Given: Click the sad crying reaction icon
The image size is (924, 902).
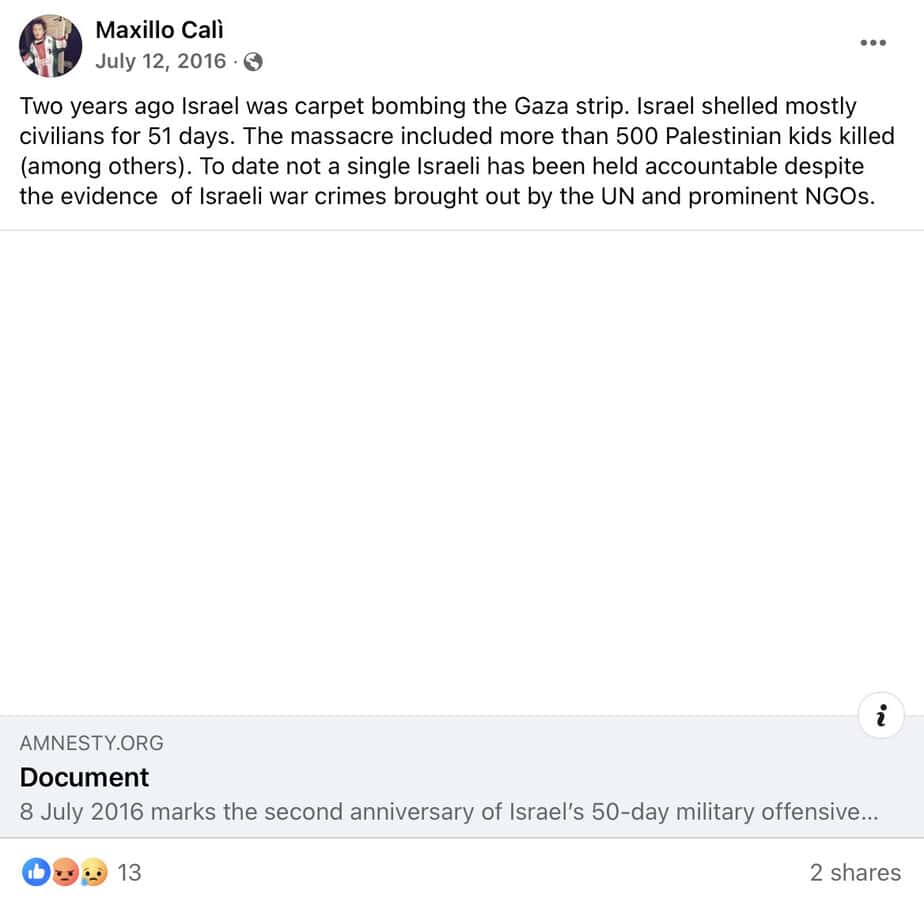Looking at the screenshot, I should coord(93,872).
